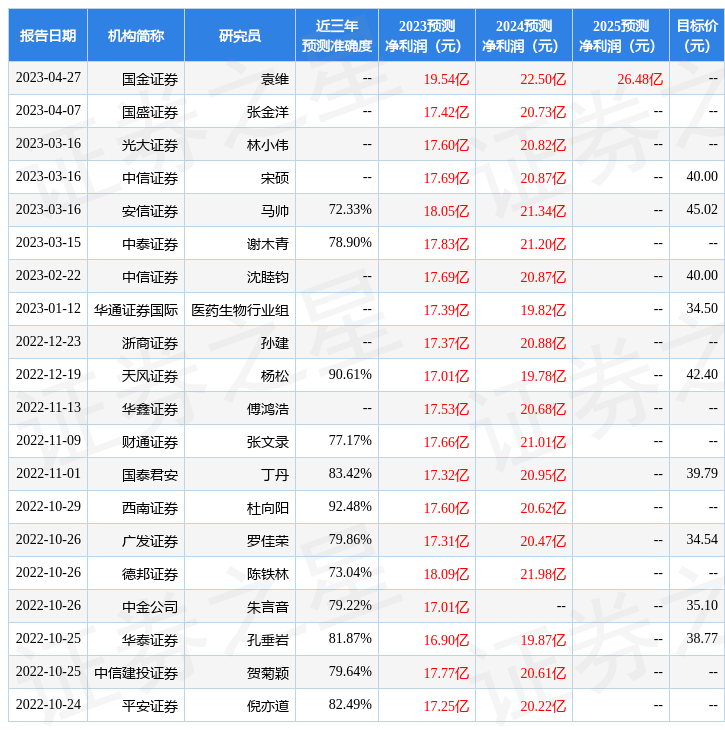Click researcher name 贺菊颖
Image resolution: width=725 pixels, height=730 pixels.
[268, 673]
